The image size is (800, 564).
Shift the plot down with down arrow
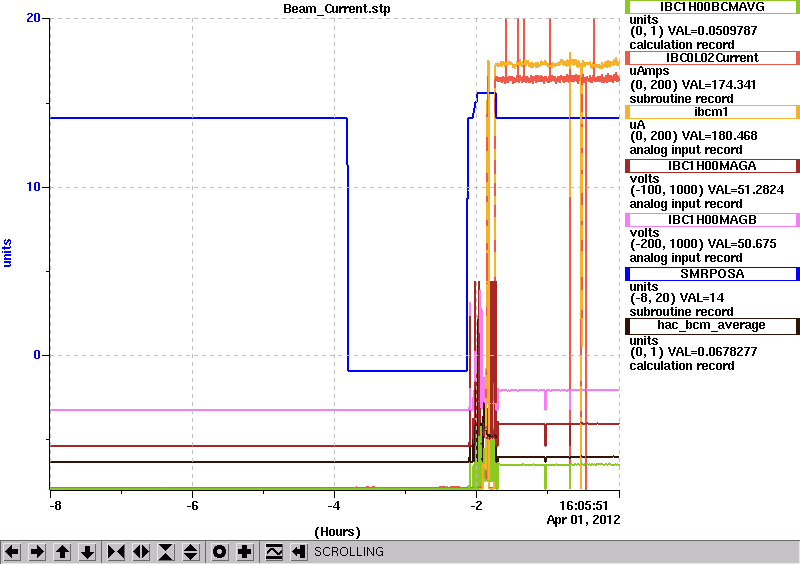pos(88,552)
